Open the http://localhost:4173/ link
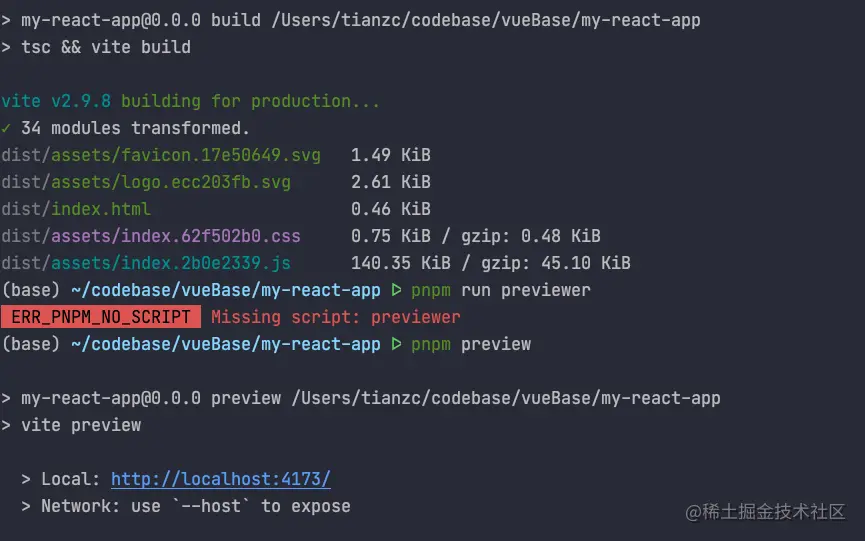This screenshot has height=541, width=865. pyautogui.click(x=220, y=479)
